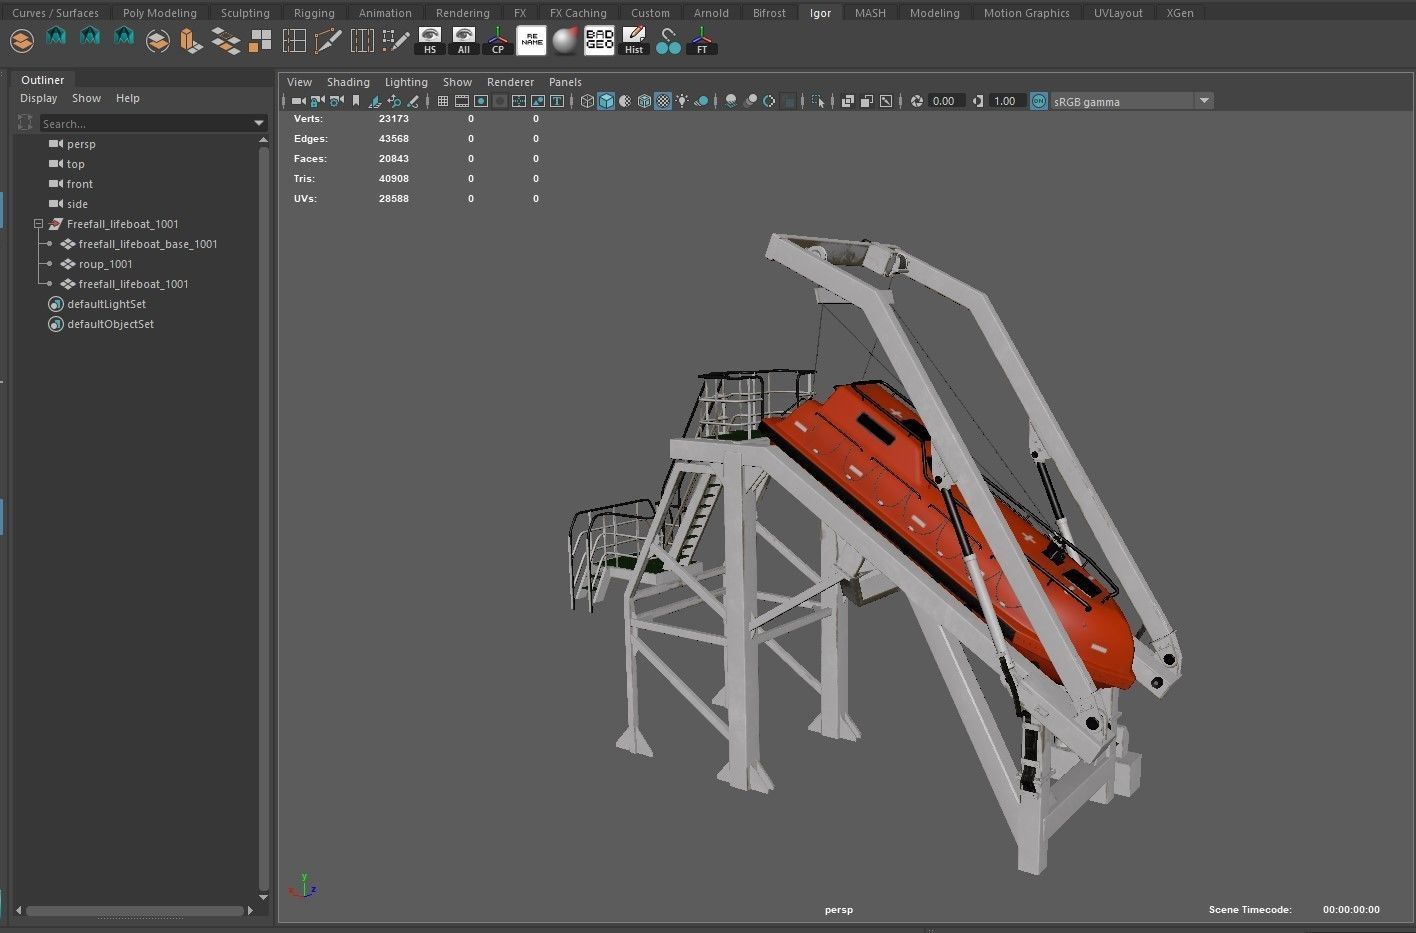
Task: Click the HS shelf button
Action: tap(430, 41)
